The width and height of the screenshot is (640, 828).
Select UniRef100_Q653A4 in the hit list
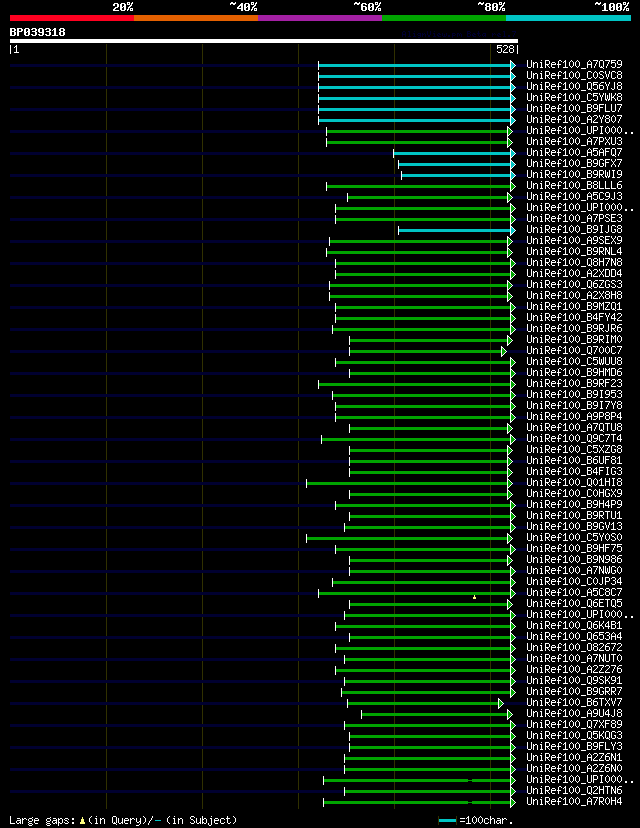point(574,636)
